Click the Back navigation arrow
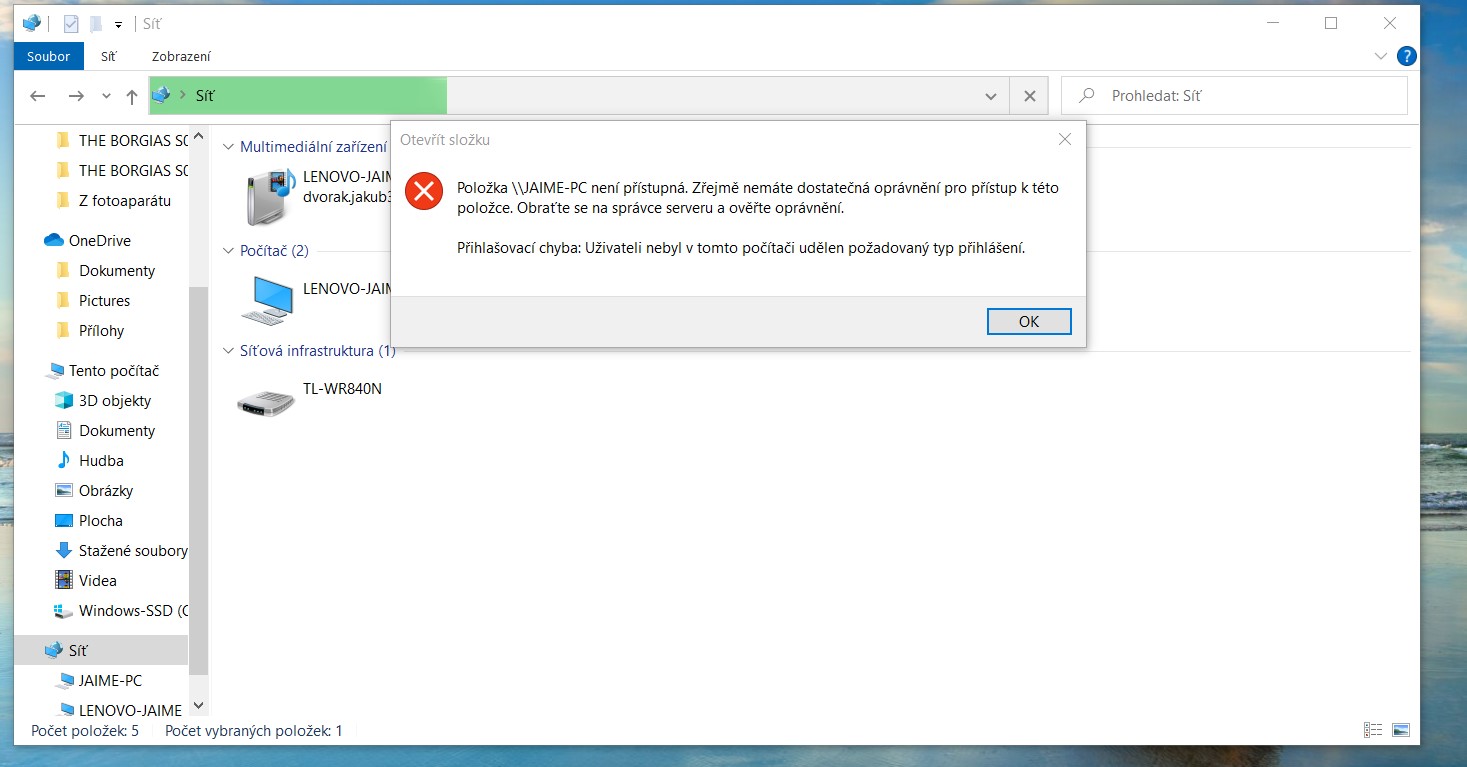This screenshot has height=767, width=1467. pos(38,96)
